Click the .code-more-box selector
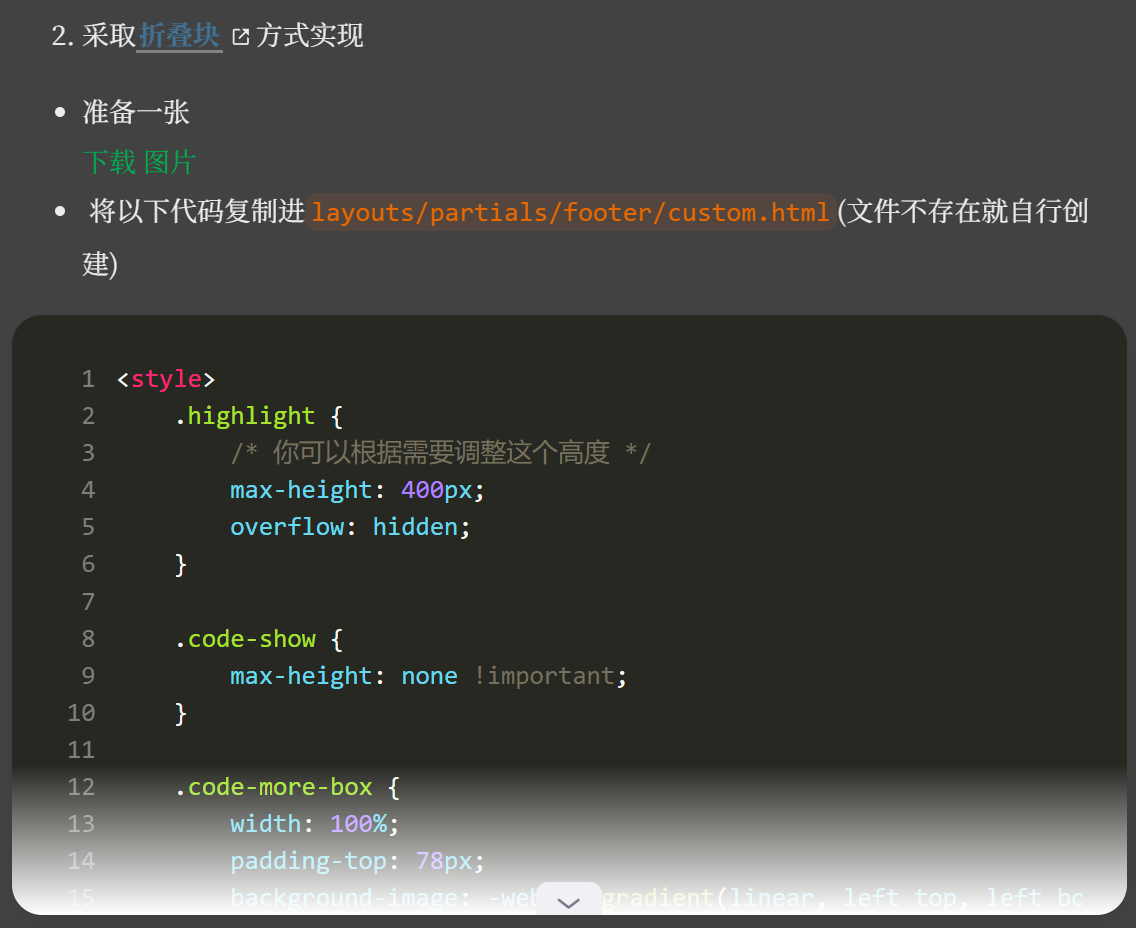 point(274,787)
